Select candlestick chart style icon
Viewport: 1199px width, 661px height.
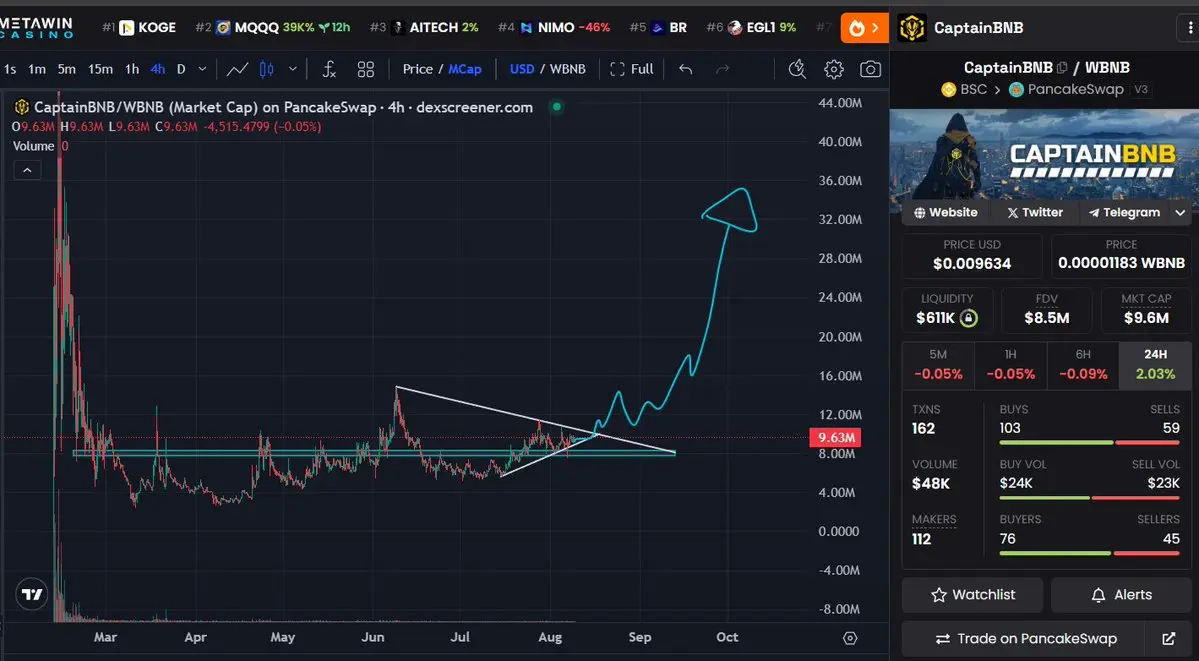[266, 69]
